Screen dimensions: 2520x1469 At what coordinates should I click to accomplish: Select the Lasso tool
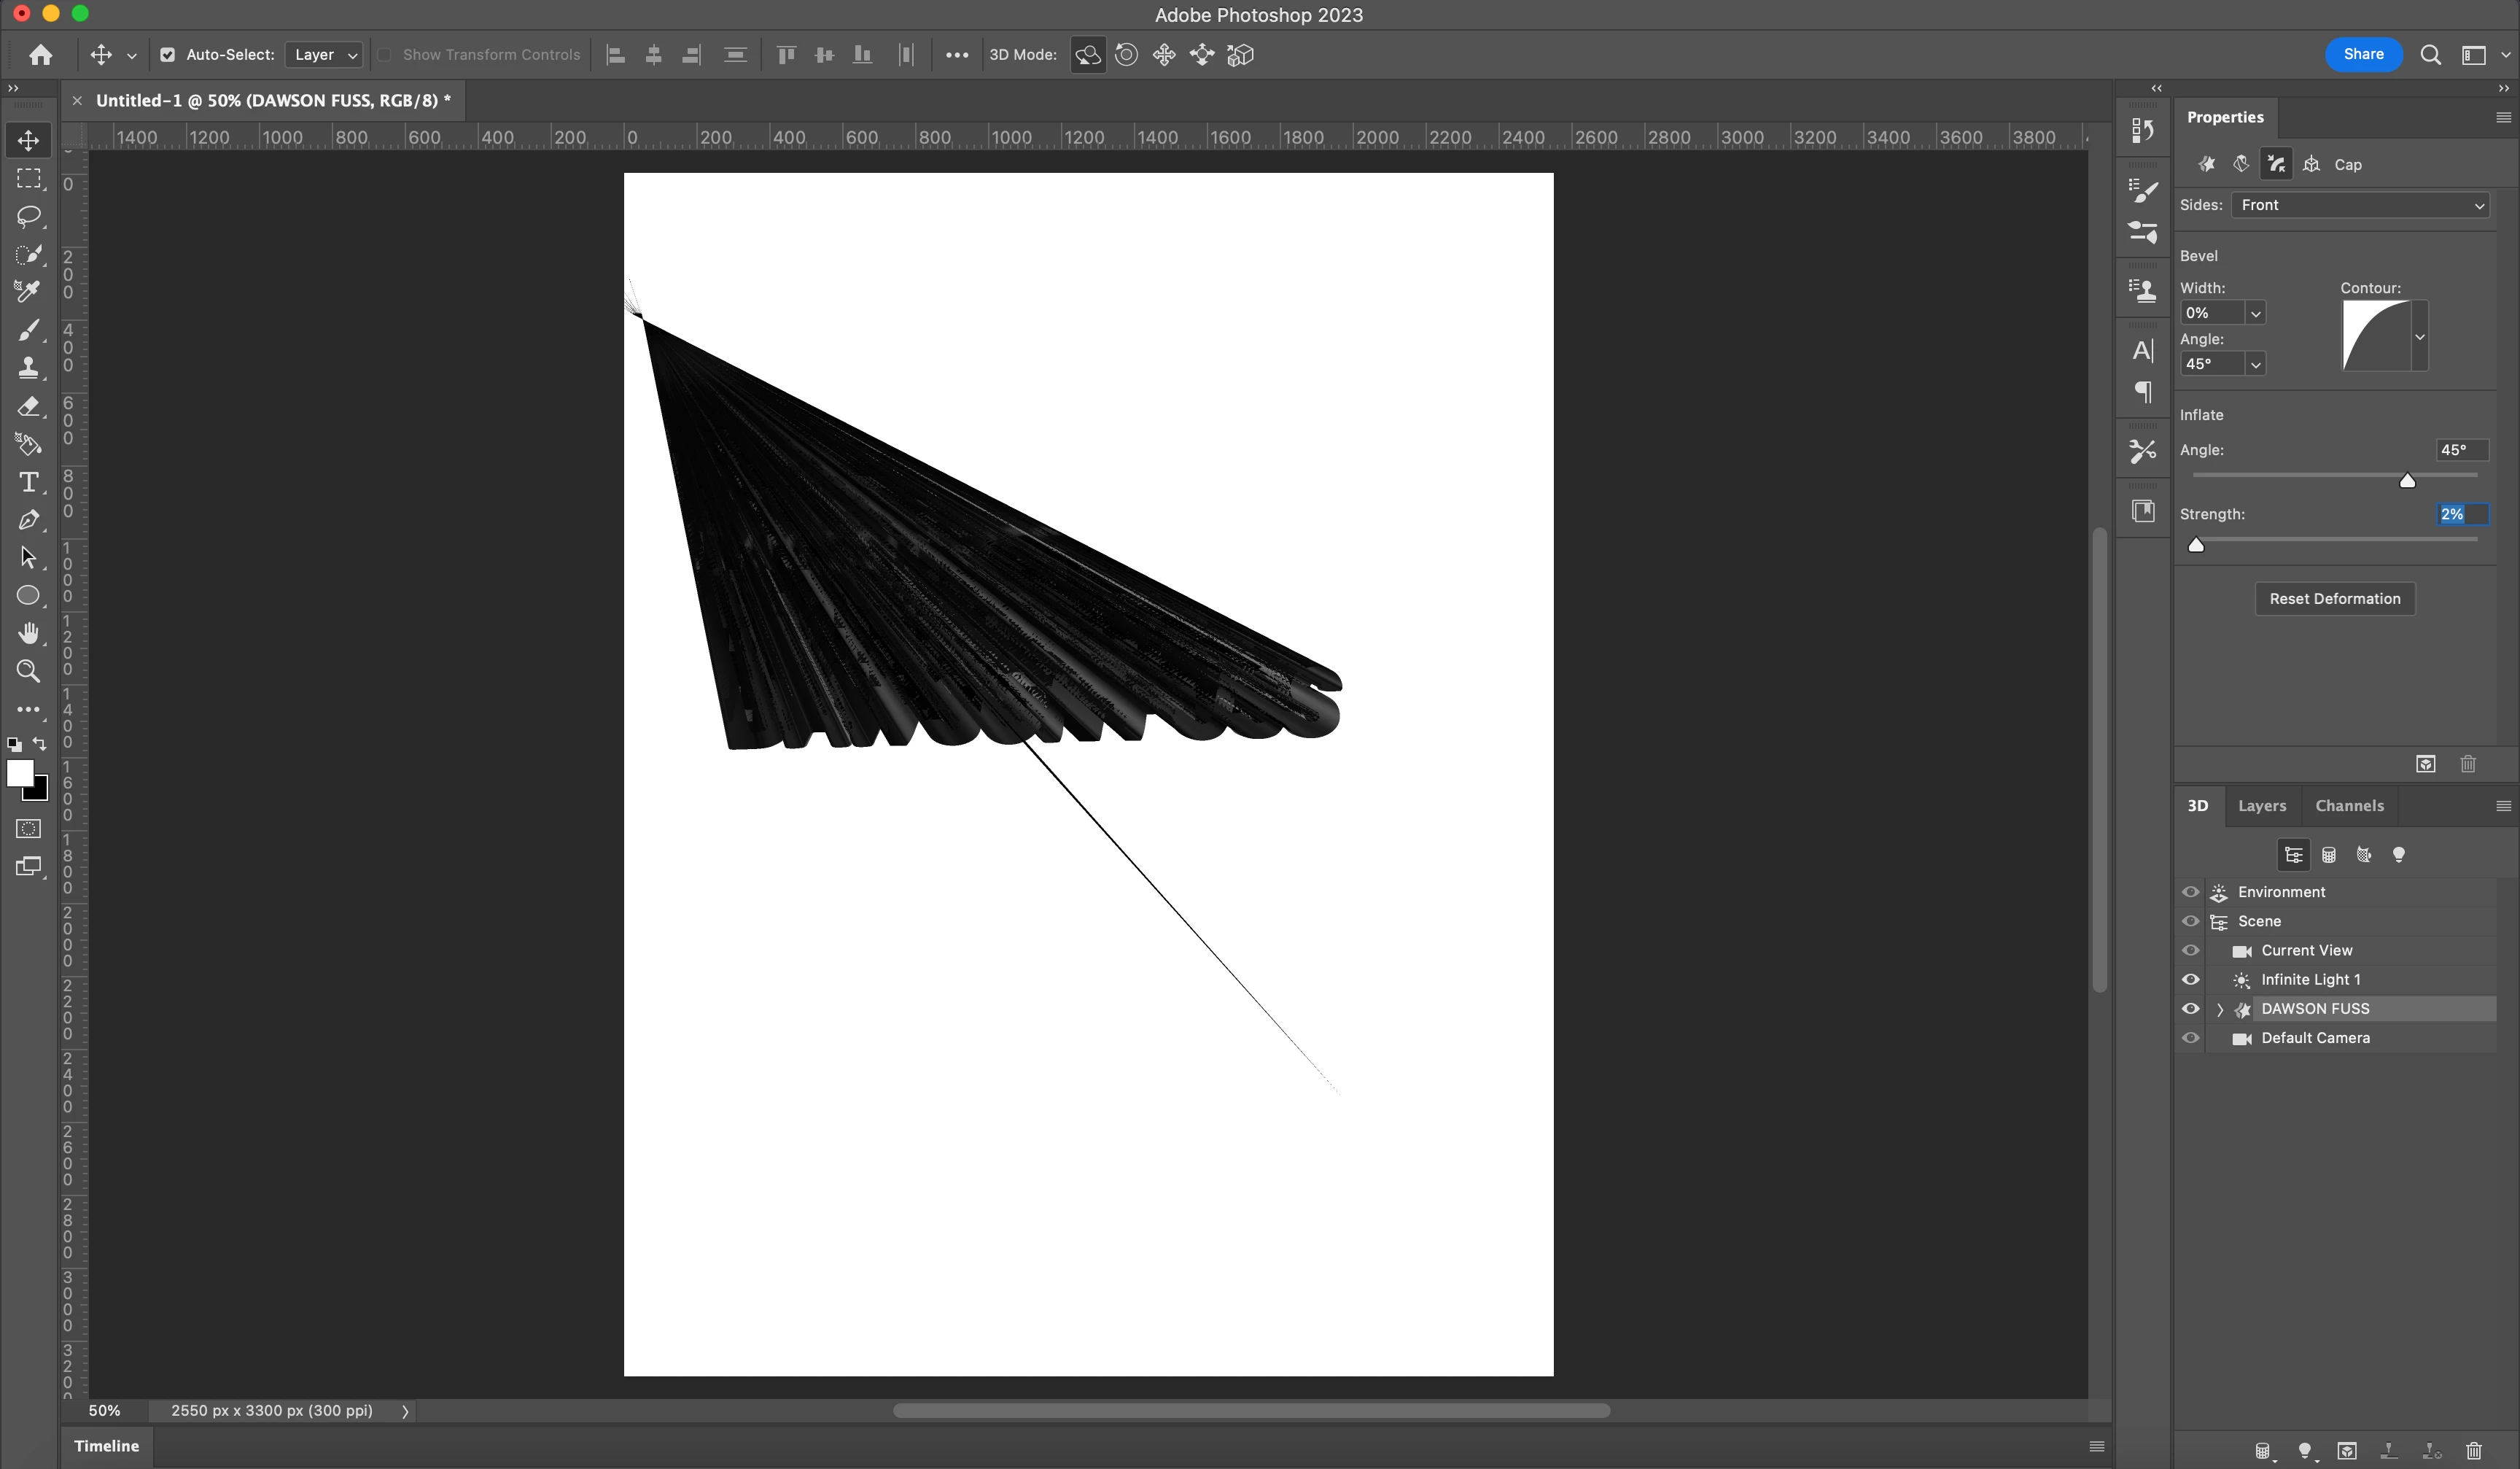coord(29,216)
